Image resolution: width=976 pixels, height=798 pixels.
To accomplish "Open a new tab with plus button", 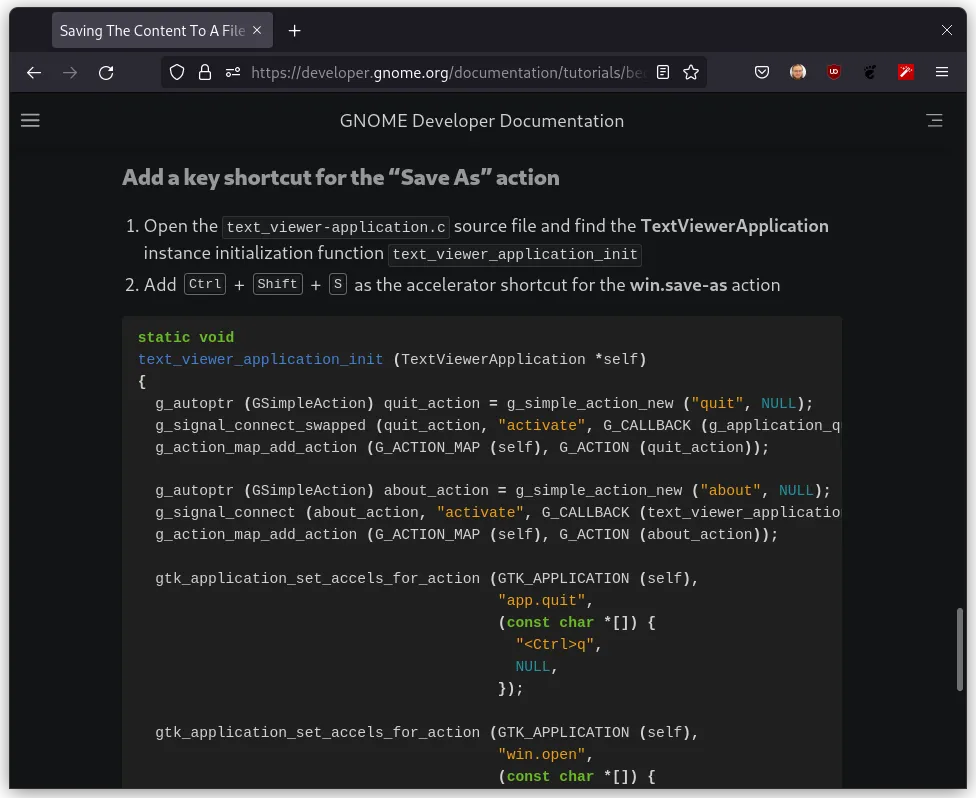I will tap(294, 31).
